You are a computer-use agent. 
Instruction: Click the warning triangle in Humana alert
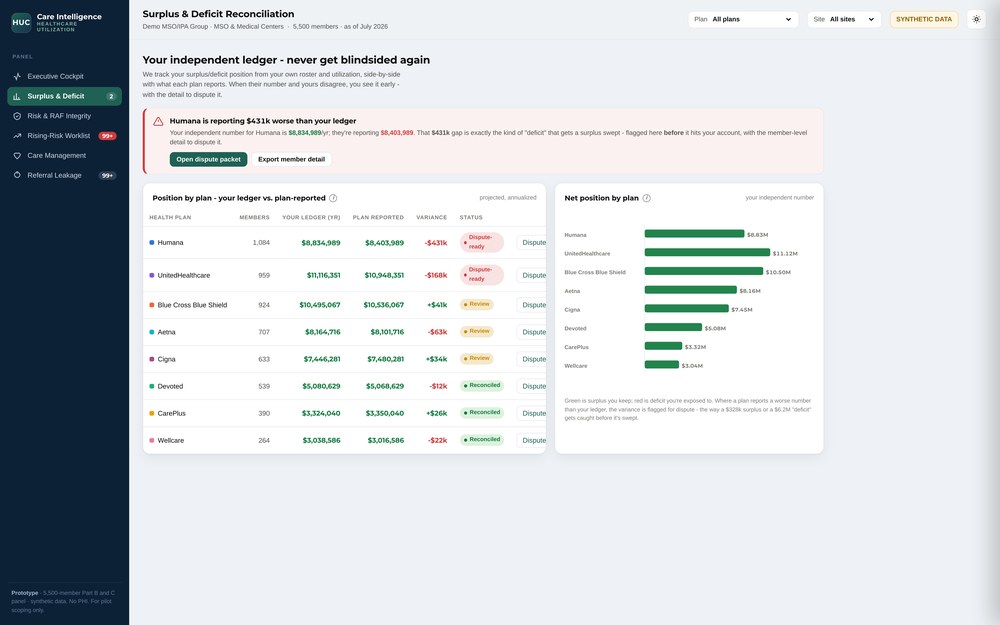click(158, 121)
